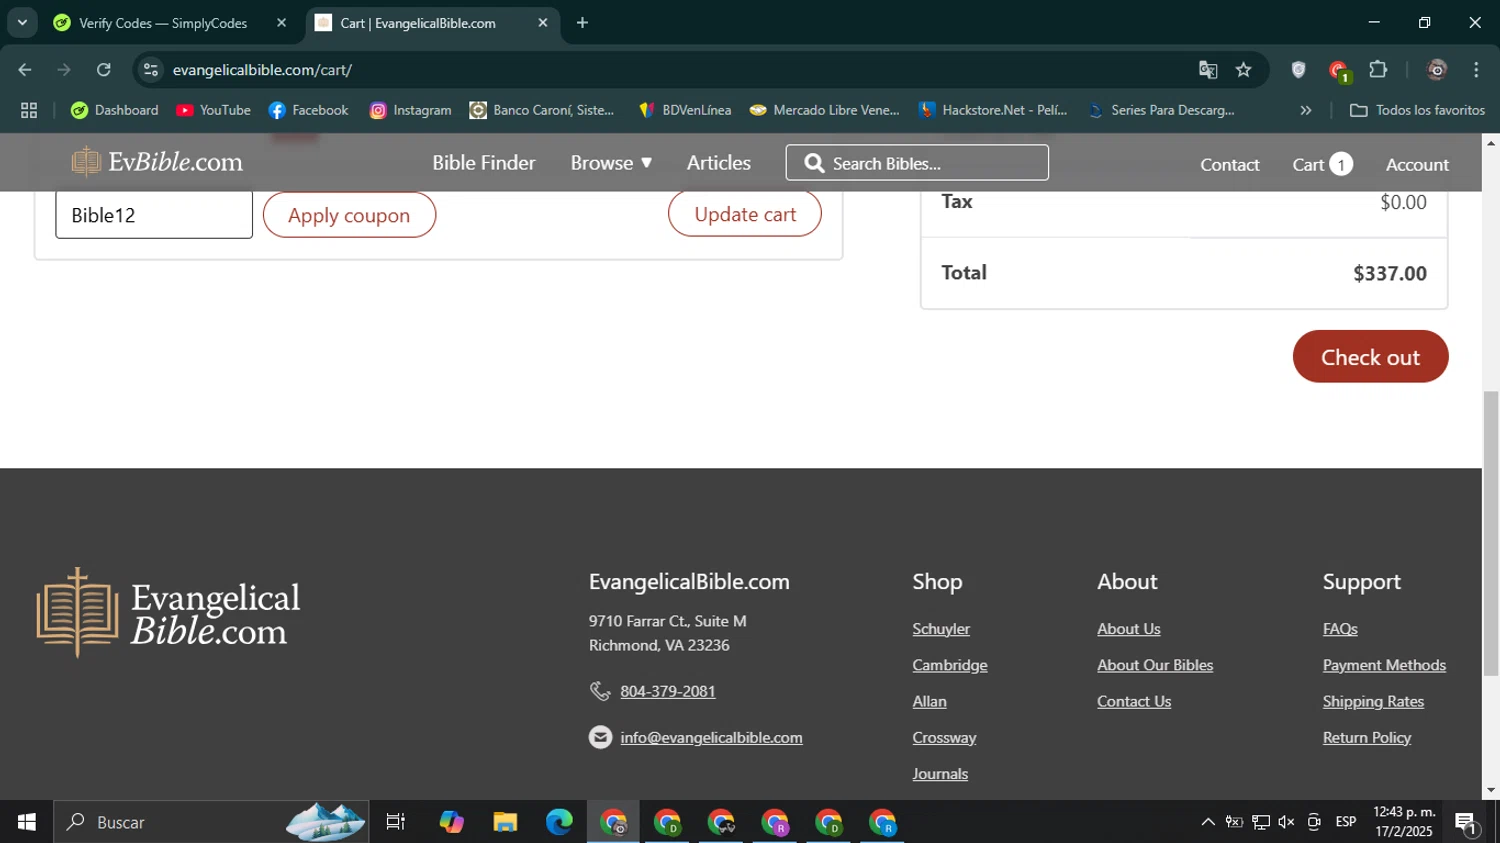Open the Chrome profile avatar
Image resolution: width=1500 pixels, height=843 pixels.
pyautogui.click(x=1437, y=70)
